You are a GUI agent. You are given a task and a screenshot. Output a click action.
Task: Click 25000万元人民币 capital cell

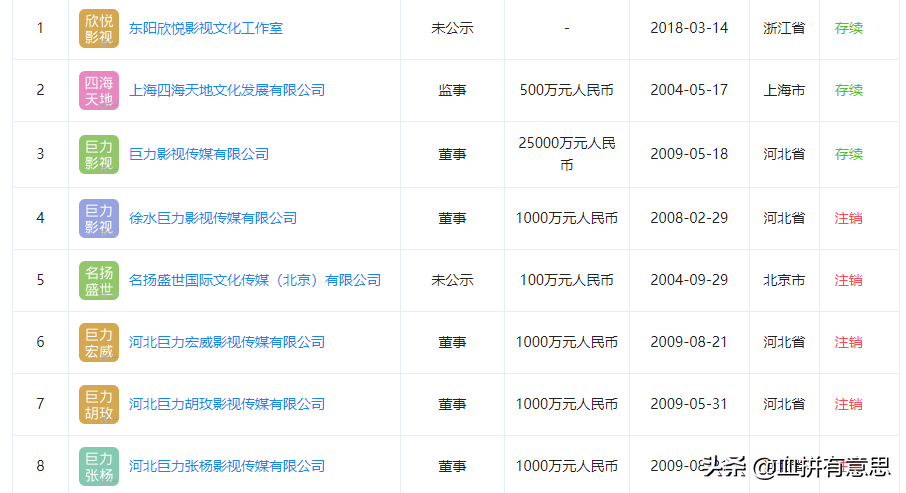[x=566, y=154]
